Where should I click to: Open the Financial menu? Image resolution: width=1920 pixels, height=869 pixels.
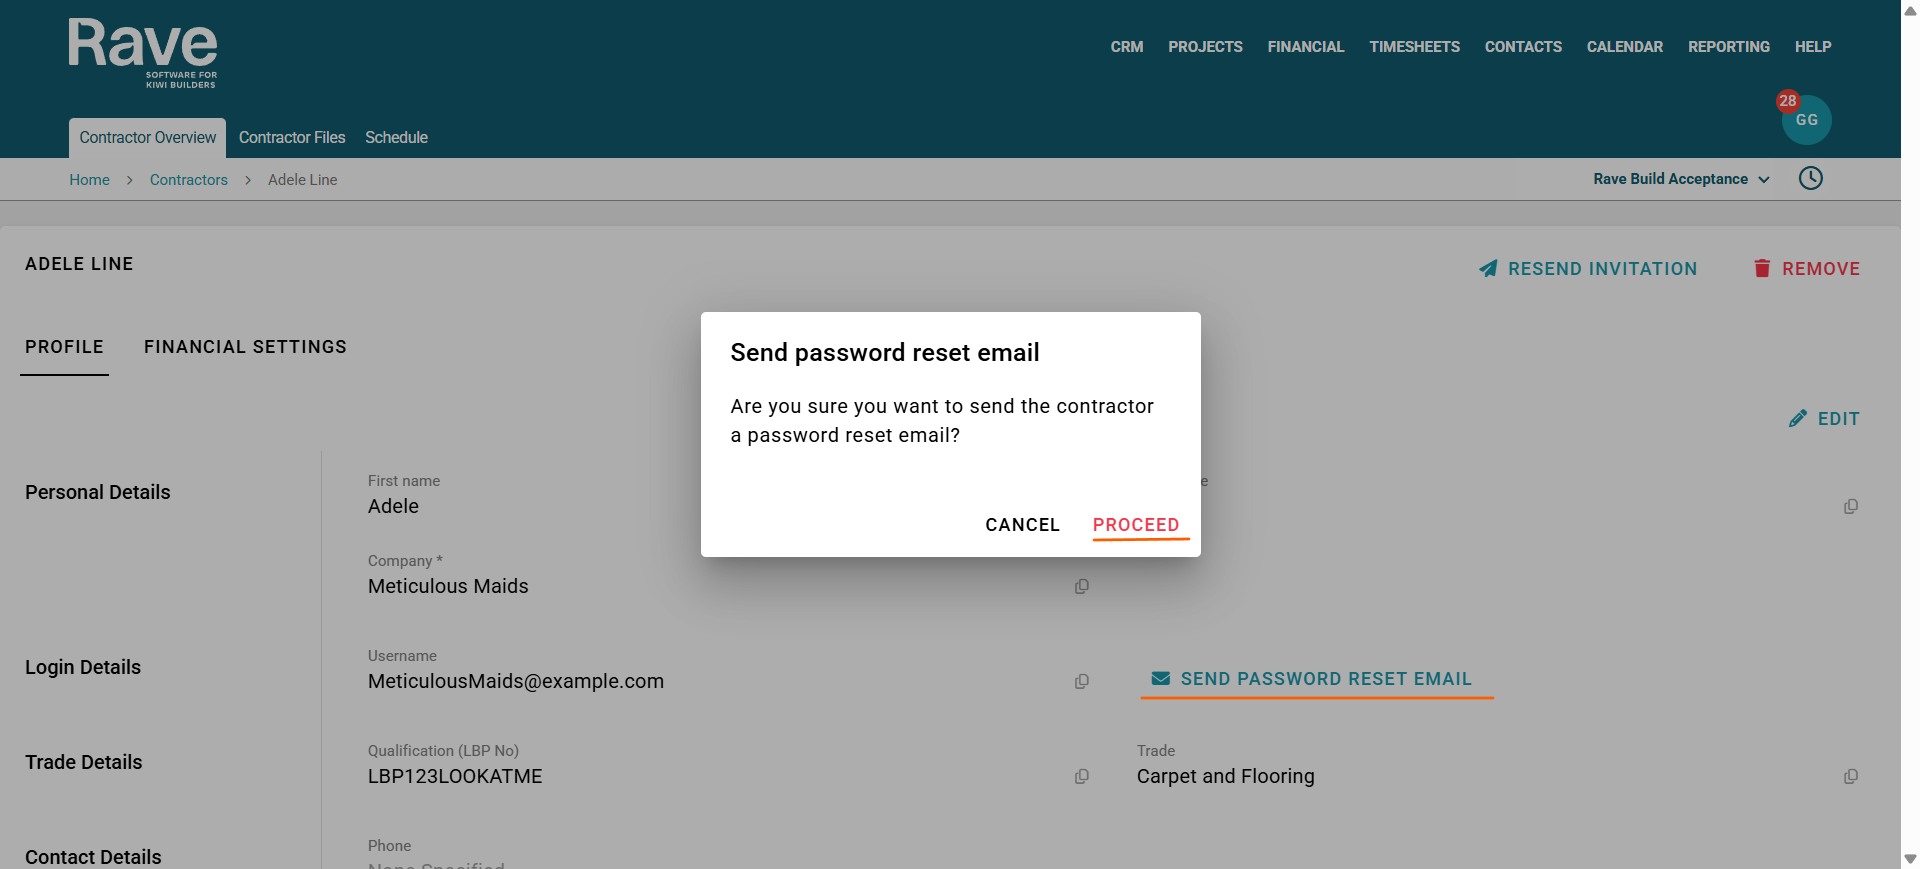[x=1305, y=47]
